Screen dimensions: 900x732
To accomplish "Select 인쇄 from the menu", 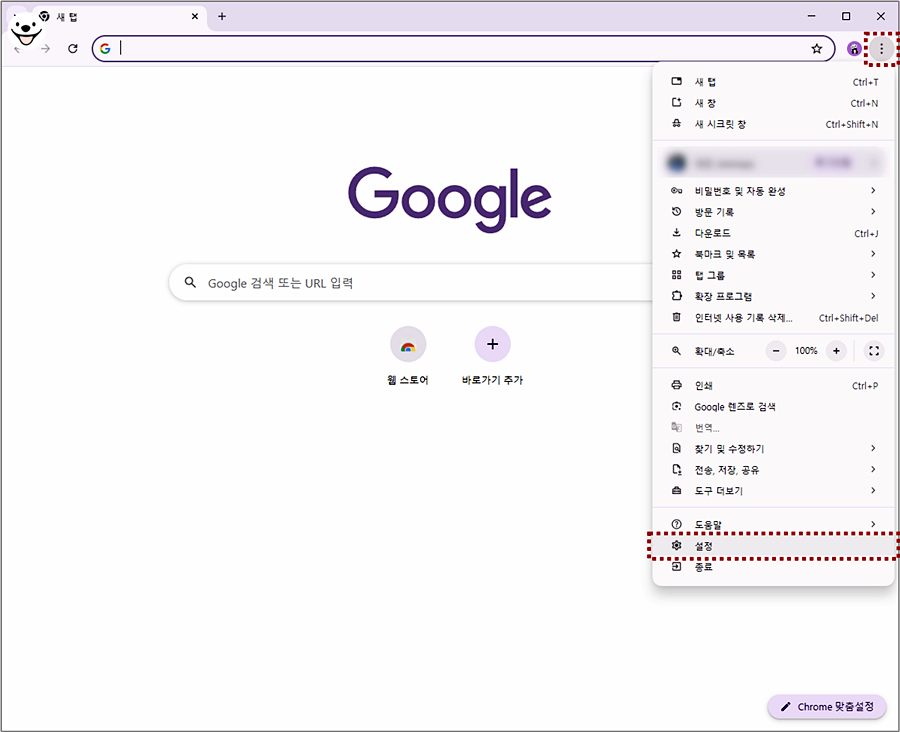I will [x=774, y=386].
